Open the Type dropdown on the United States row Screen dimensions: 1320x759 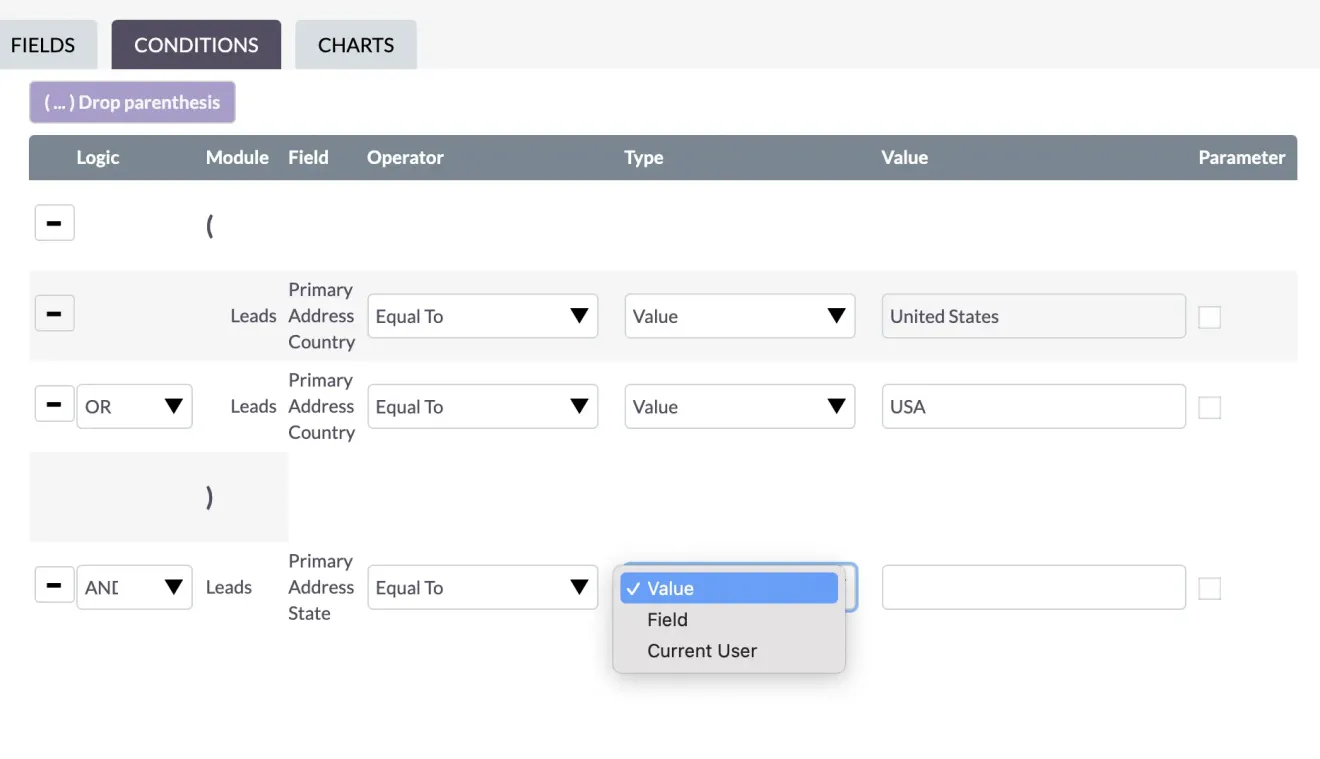point(837,316)
